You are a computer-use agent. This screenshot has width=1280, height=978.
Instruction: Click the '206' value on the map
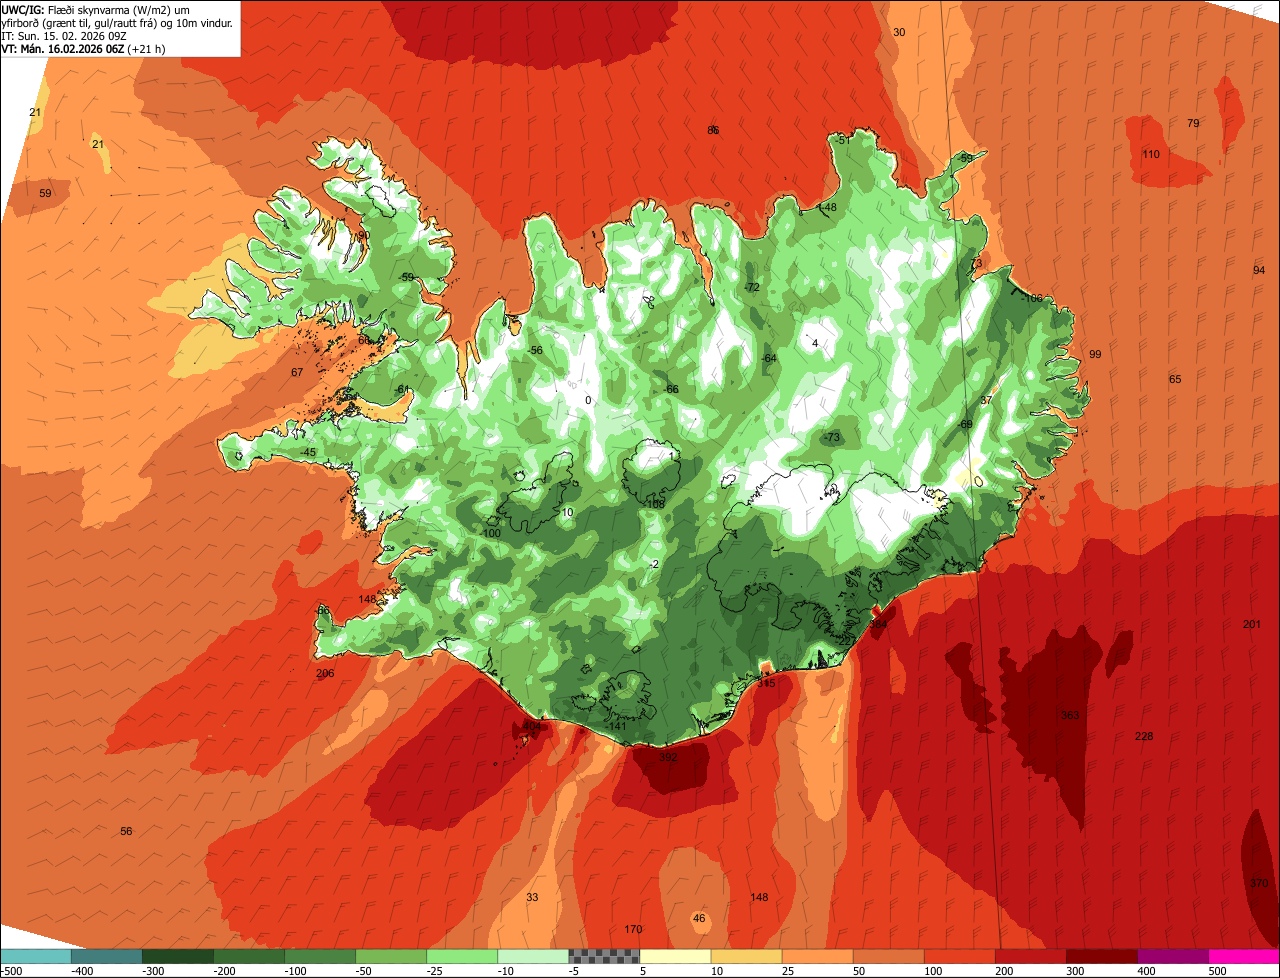(x=325, y=673)
